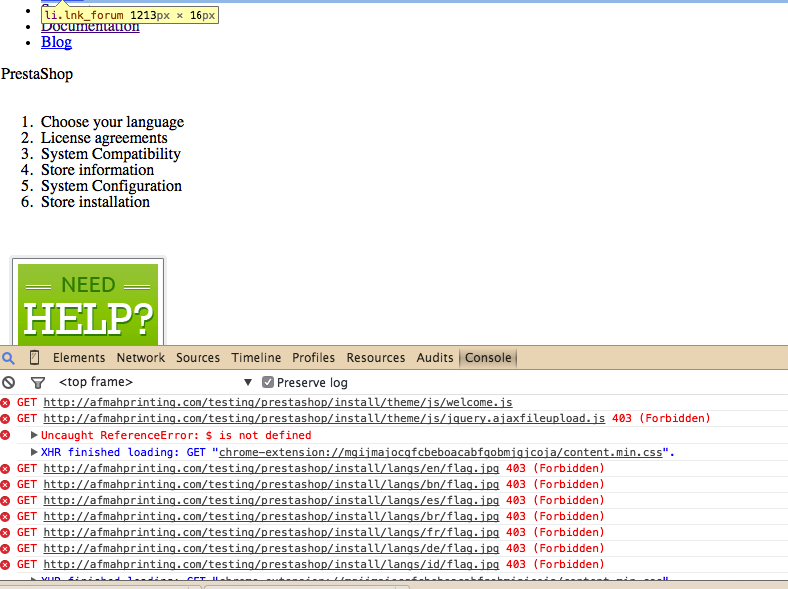
Task: Open the langs/fr/flag.jpg URL
Action: (x=271, y=533)
